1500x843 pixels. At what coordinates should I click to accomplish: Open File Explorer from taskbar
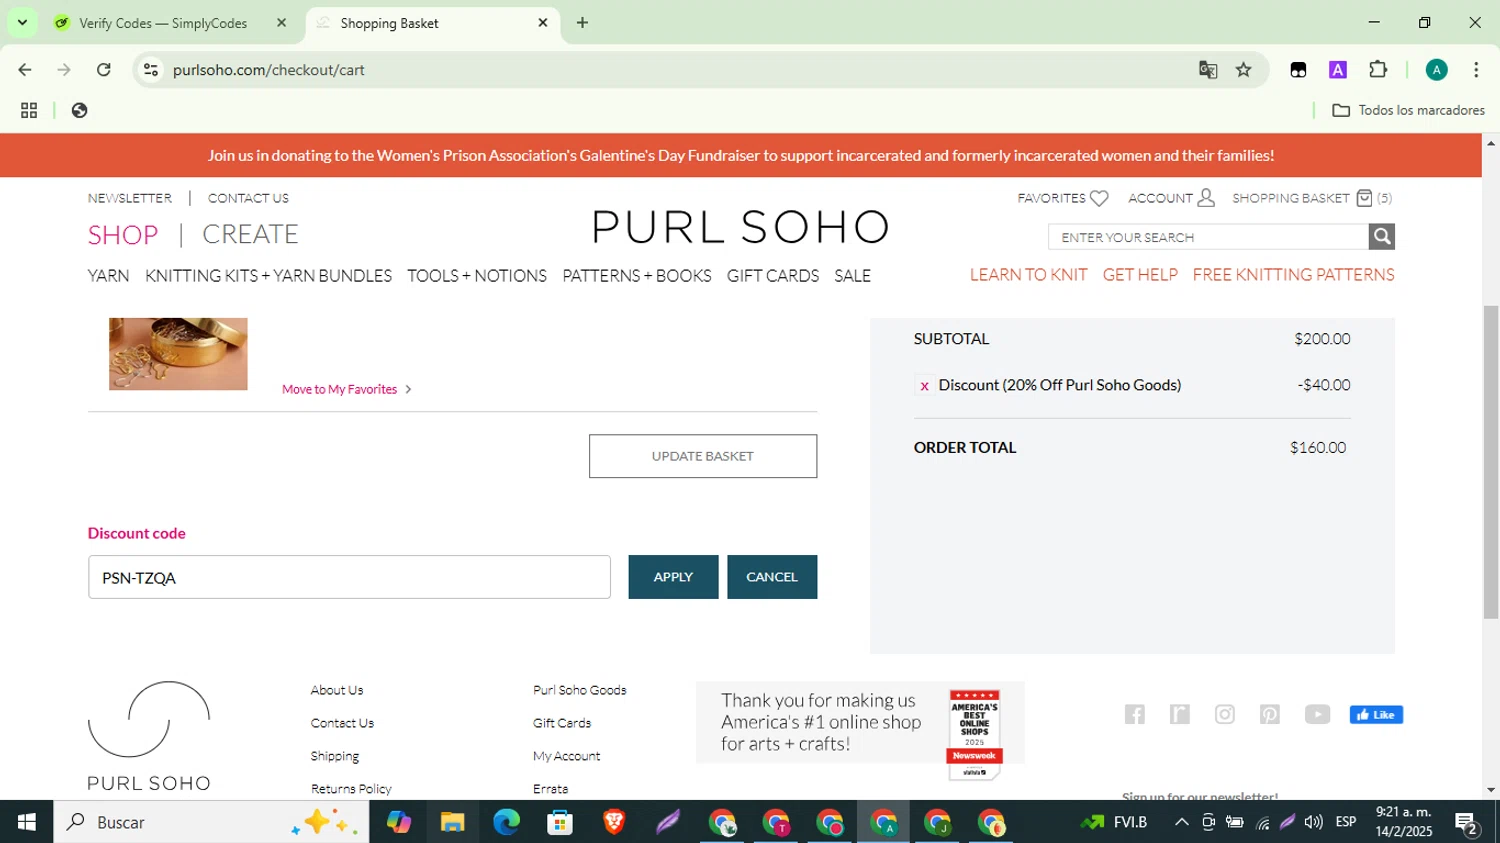click(x=452, y=822)
